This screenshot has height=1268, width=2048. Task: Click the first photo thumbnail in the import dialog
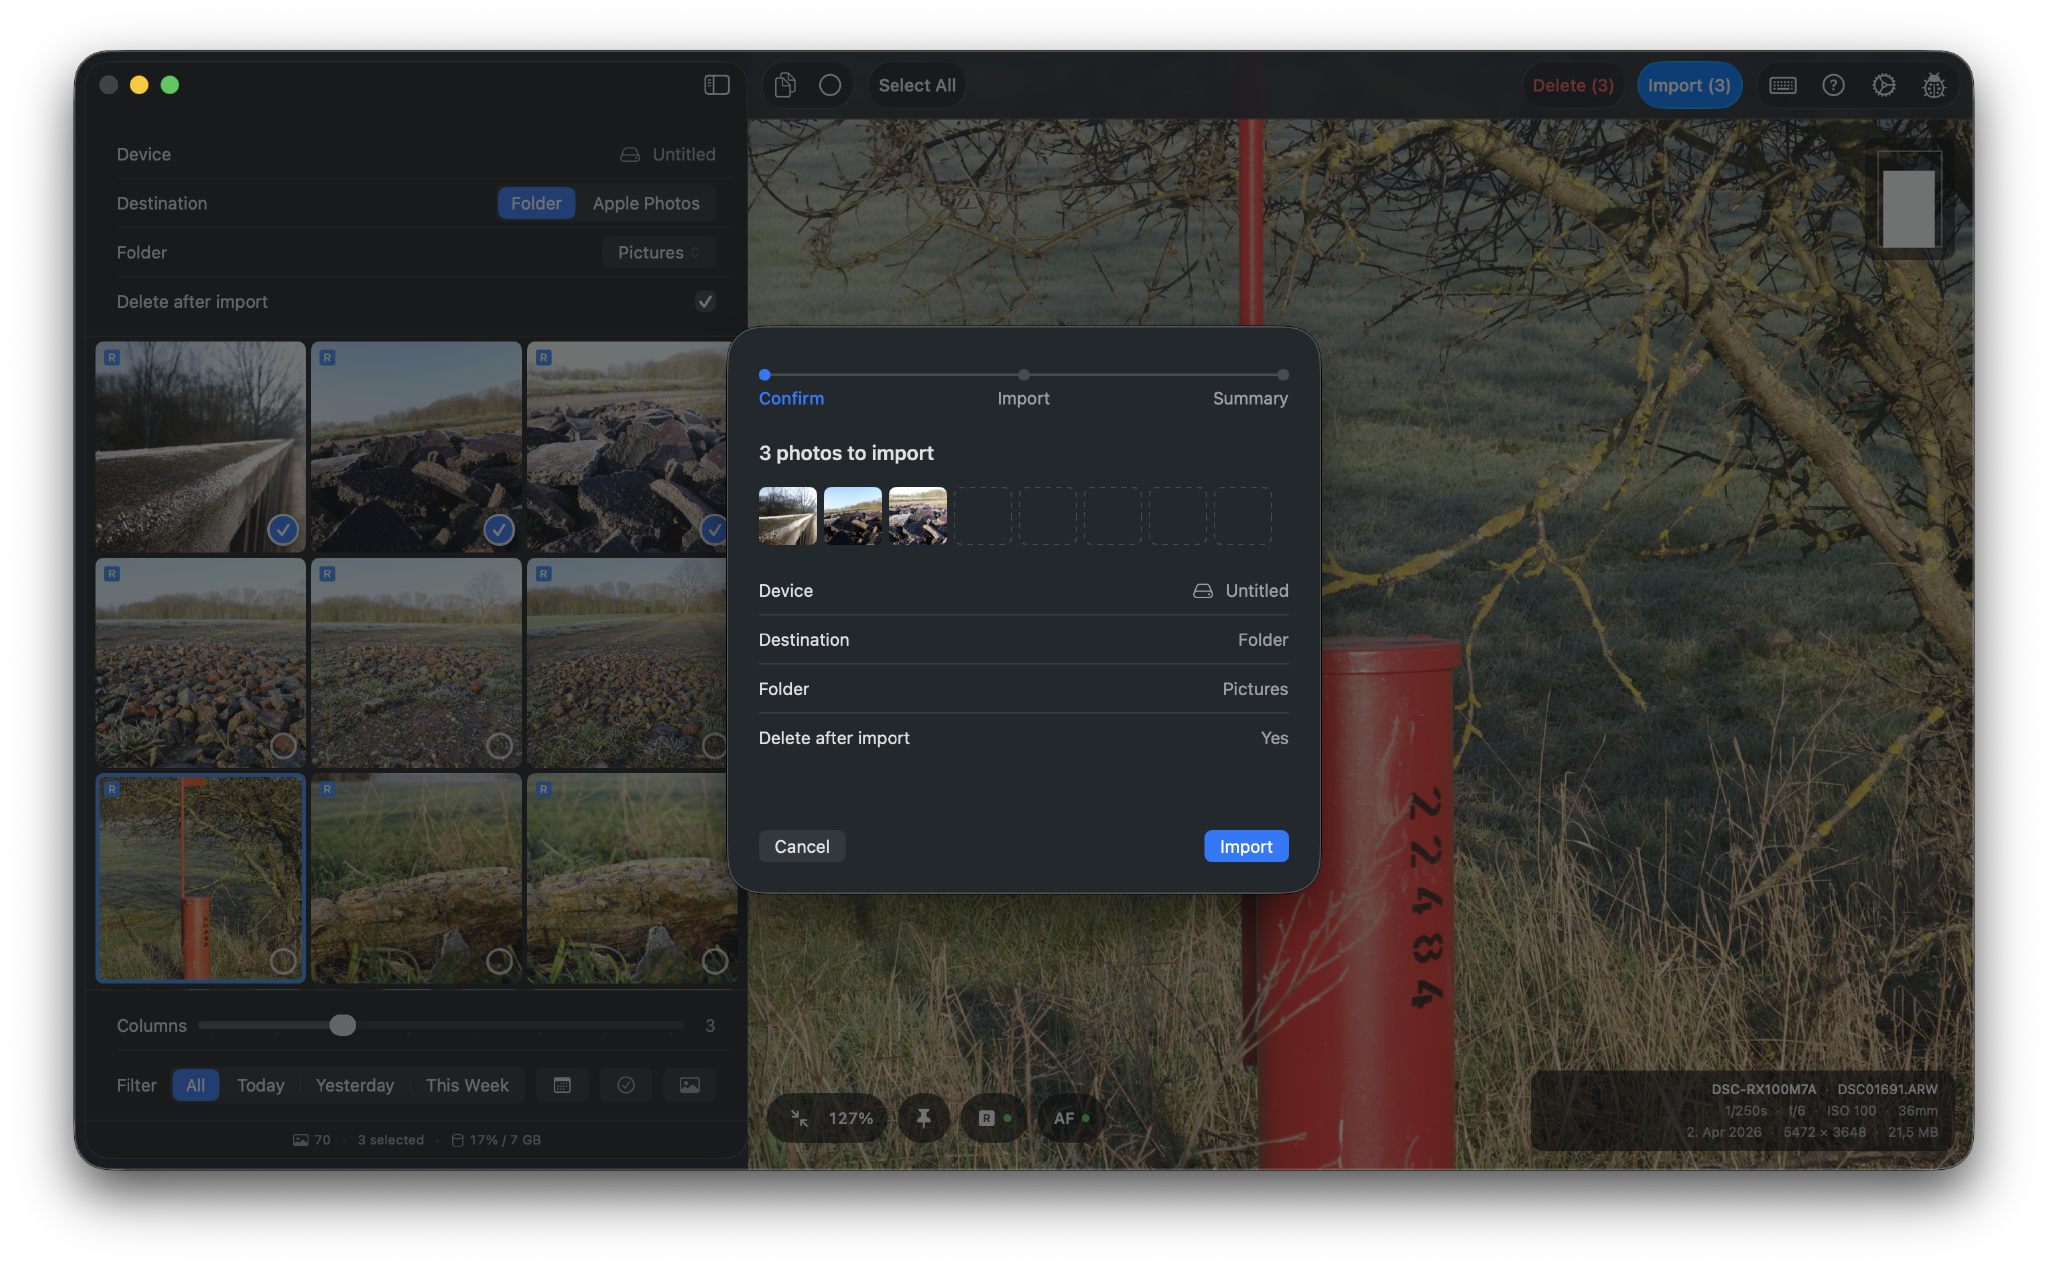(x=787, y=516)
